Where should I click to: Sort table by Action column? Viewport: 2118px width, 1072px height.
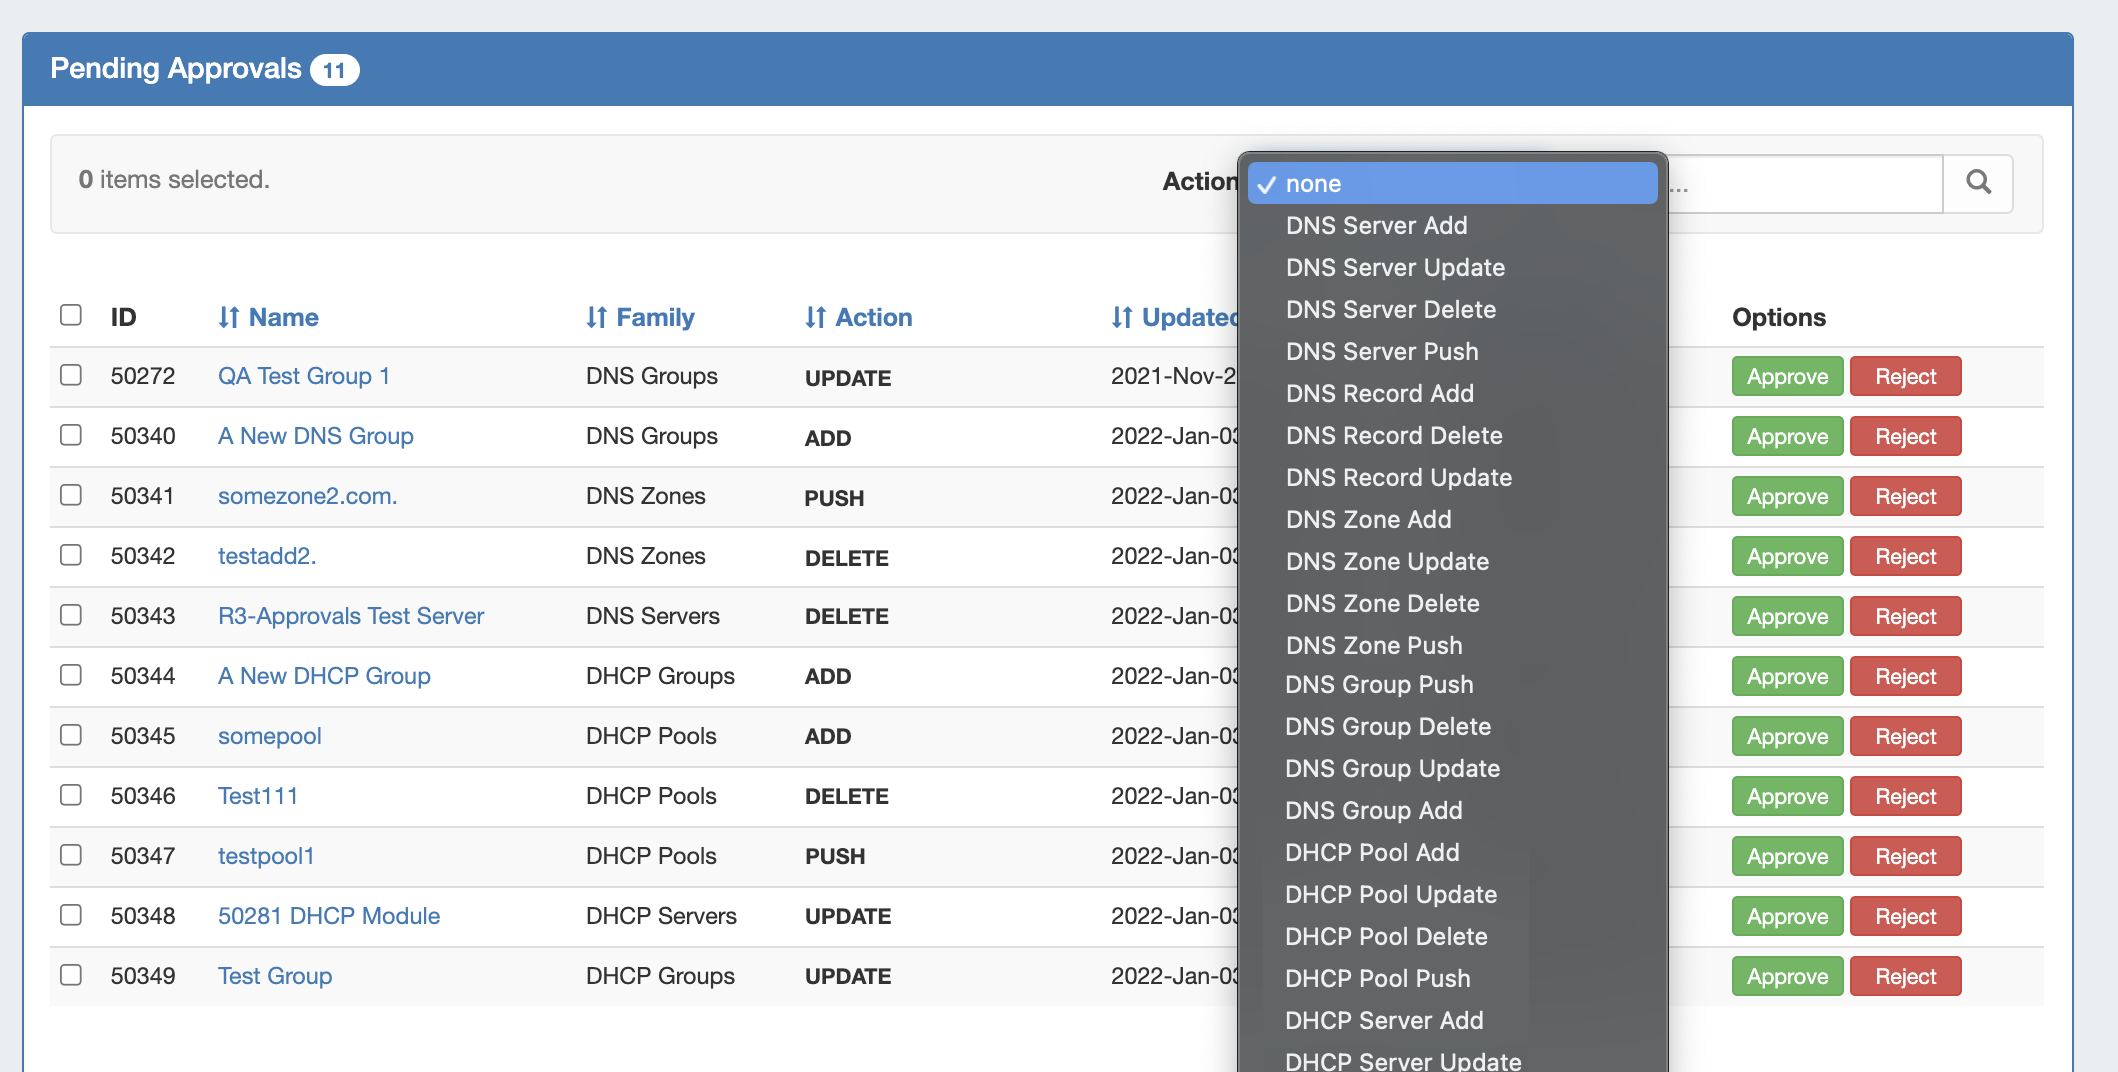(858, 318)
